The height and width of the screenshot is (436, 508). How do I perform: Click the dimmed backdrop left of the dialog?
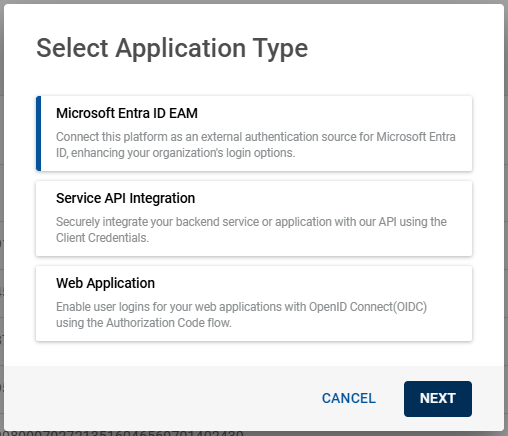click(x=2, y=217)
